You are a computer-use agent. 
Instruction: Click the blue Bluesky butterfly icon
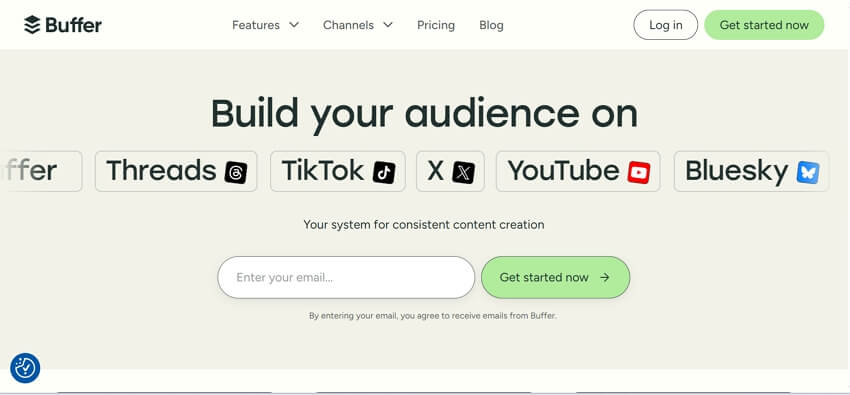click(808, 172)
